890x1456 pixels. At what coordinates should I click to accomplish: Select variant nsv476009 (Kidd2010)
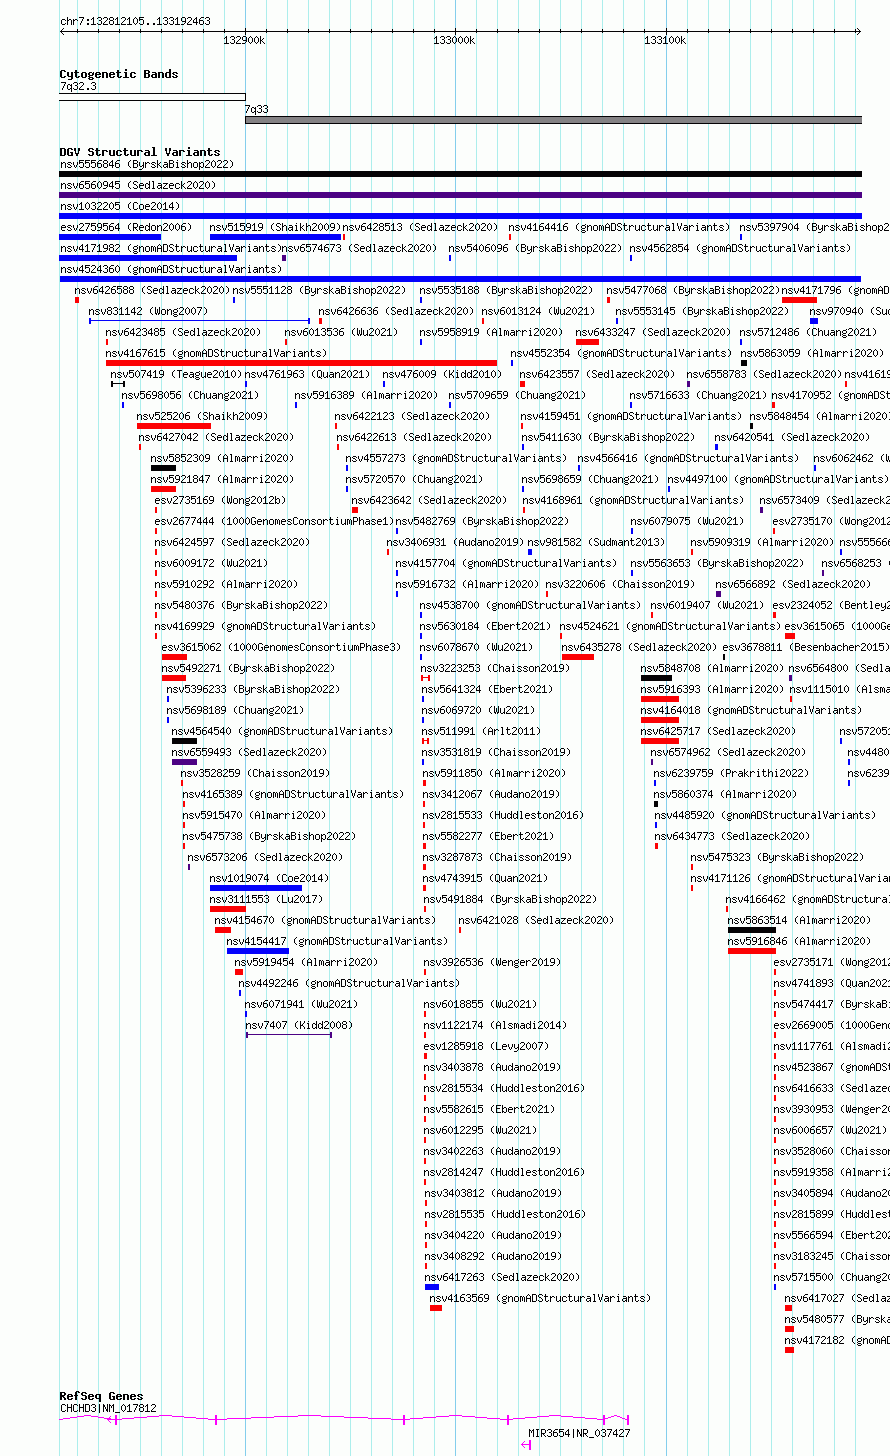coord(442,374)
